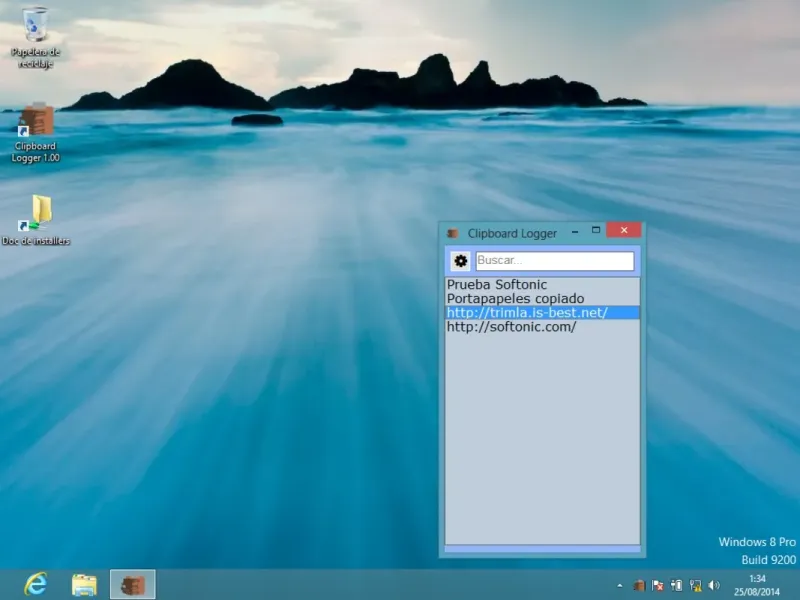Click the power/battery tray icon
Image resolution: width=800 pixels, height=600 pixels.
pos(676,585)
